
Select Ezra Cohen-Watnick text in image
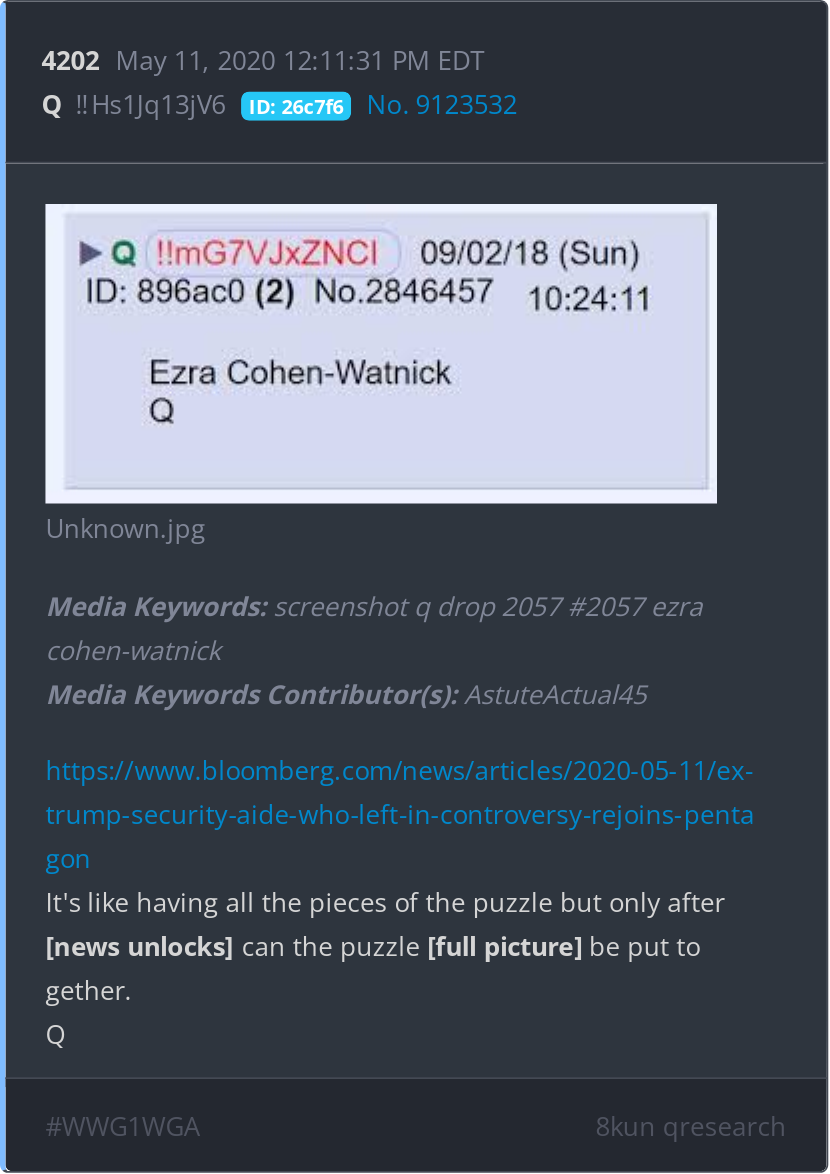coord(300,372)
